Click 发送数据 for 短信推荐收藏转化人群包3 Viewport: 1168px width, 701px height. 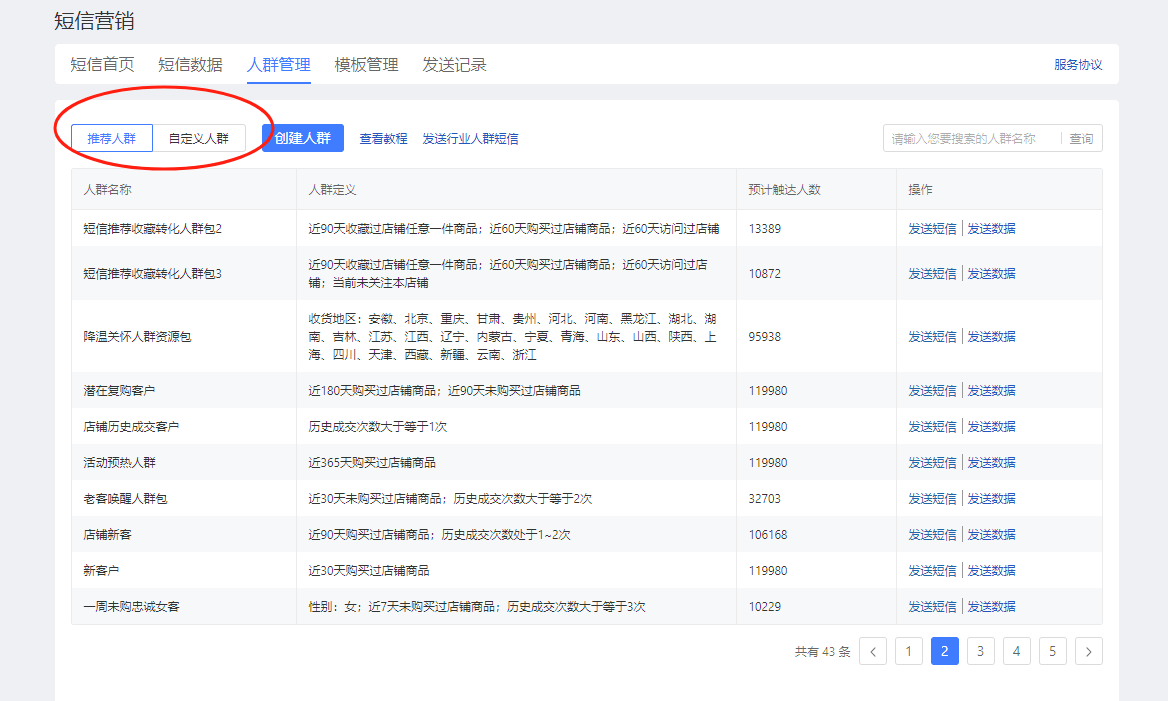tap(991, 273)
